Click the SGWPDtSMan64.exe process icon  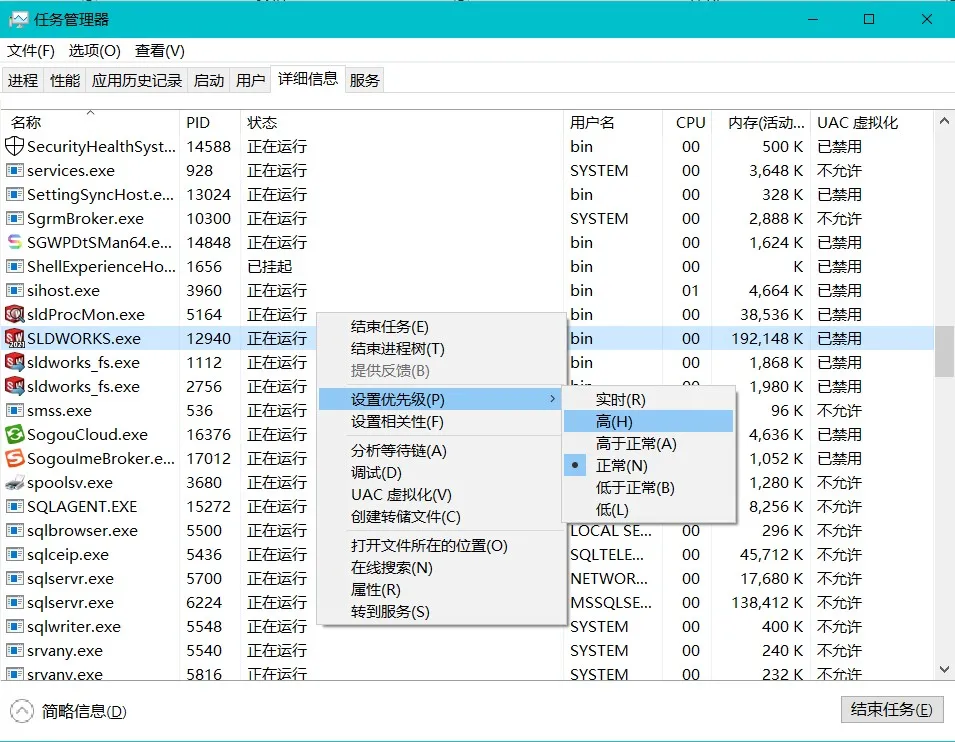[x=14, y=242]
